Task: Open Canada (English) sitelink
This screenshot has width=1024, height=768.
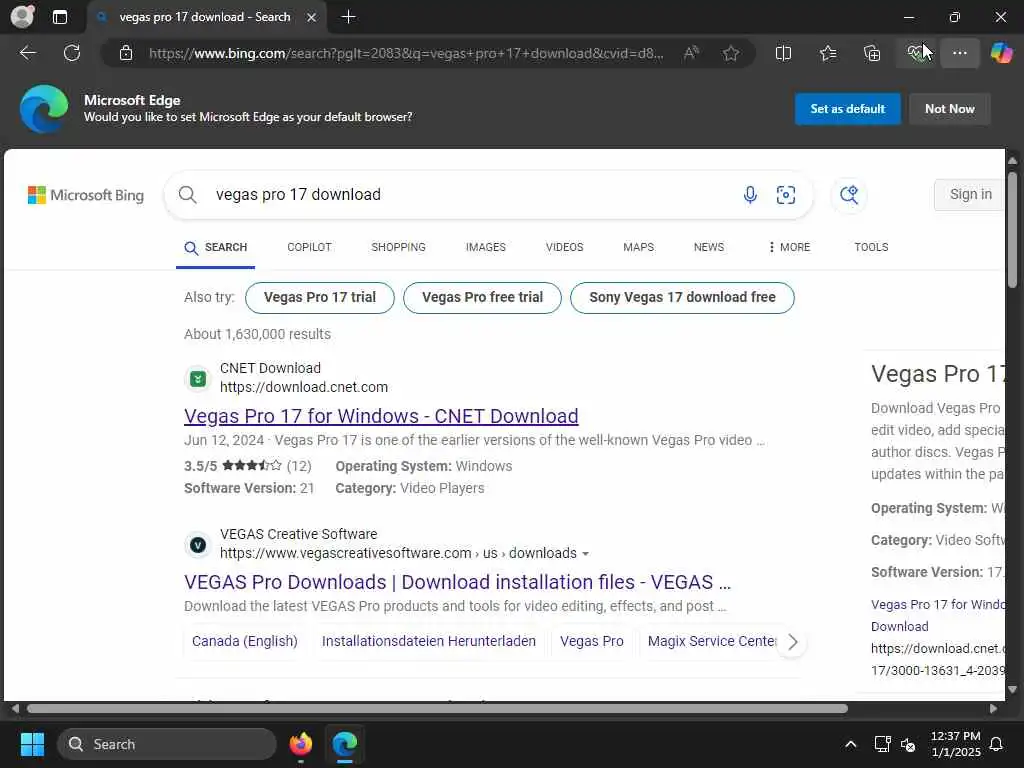Action: click(x=244, y=641)
